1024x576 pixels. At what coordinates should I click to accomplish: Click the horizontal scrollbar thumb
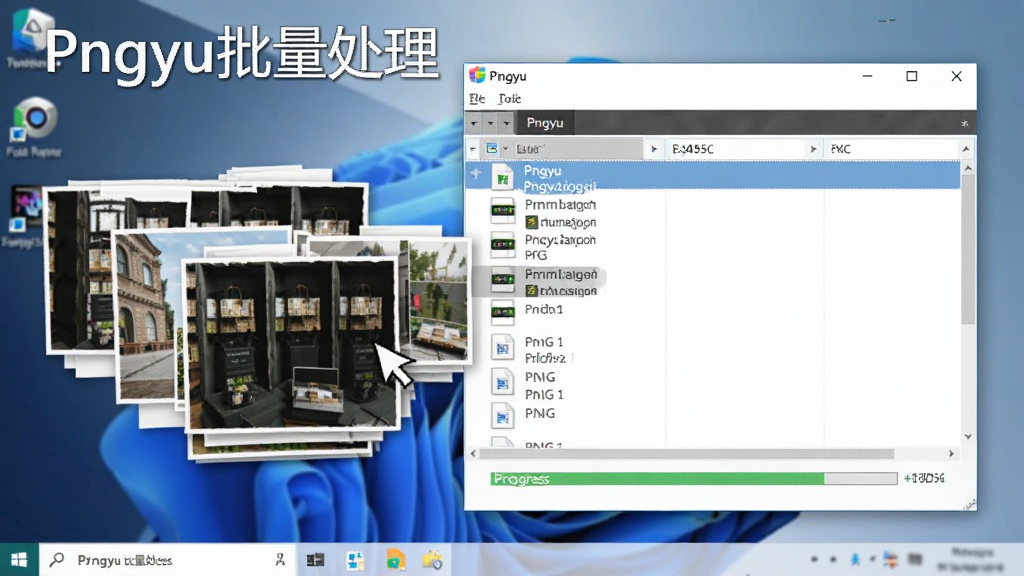(686, 453)
